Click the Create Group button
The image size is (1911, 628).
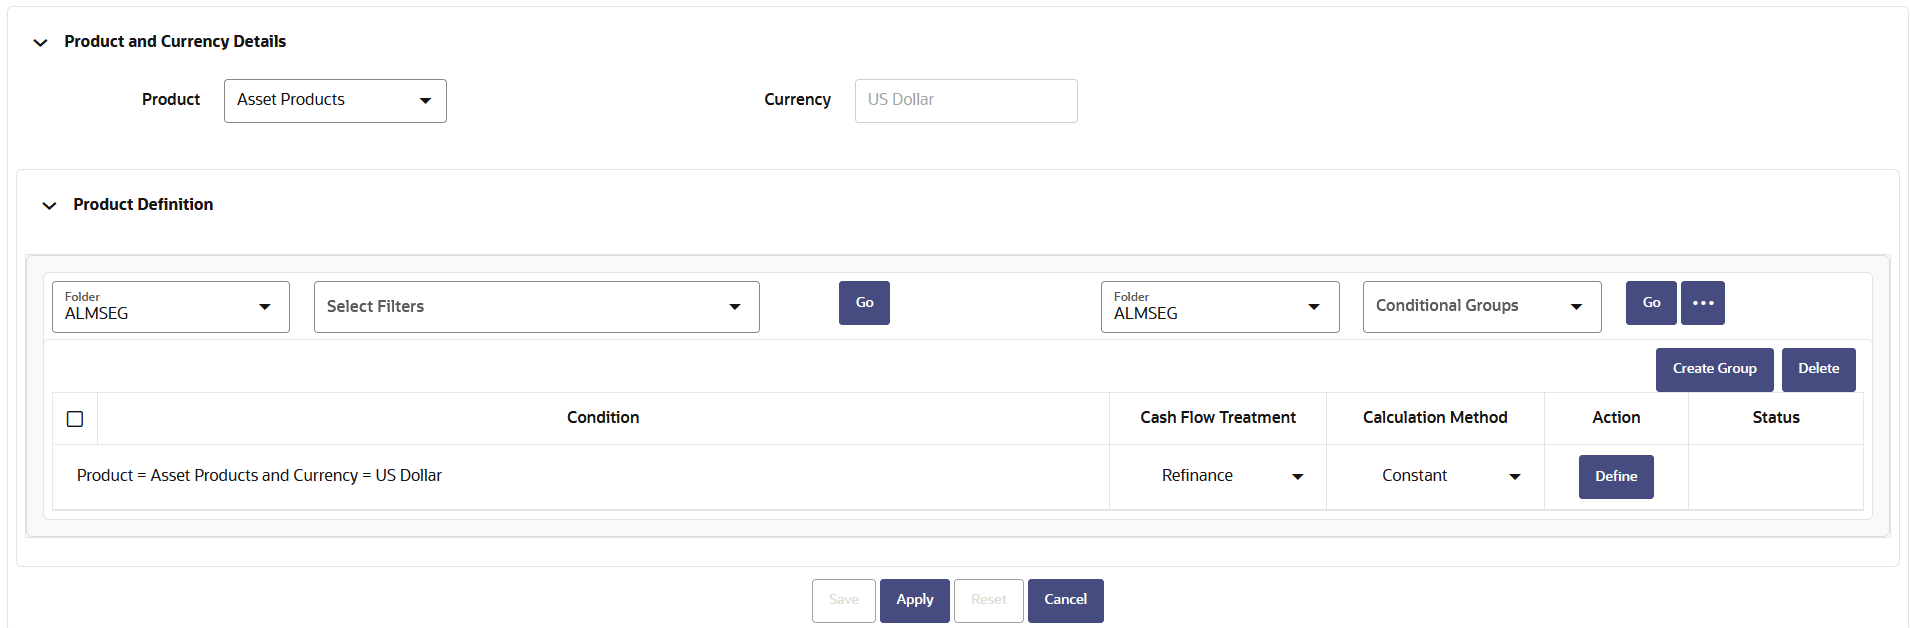pyautogui.click(x=1714, y=368)
